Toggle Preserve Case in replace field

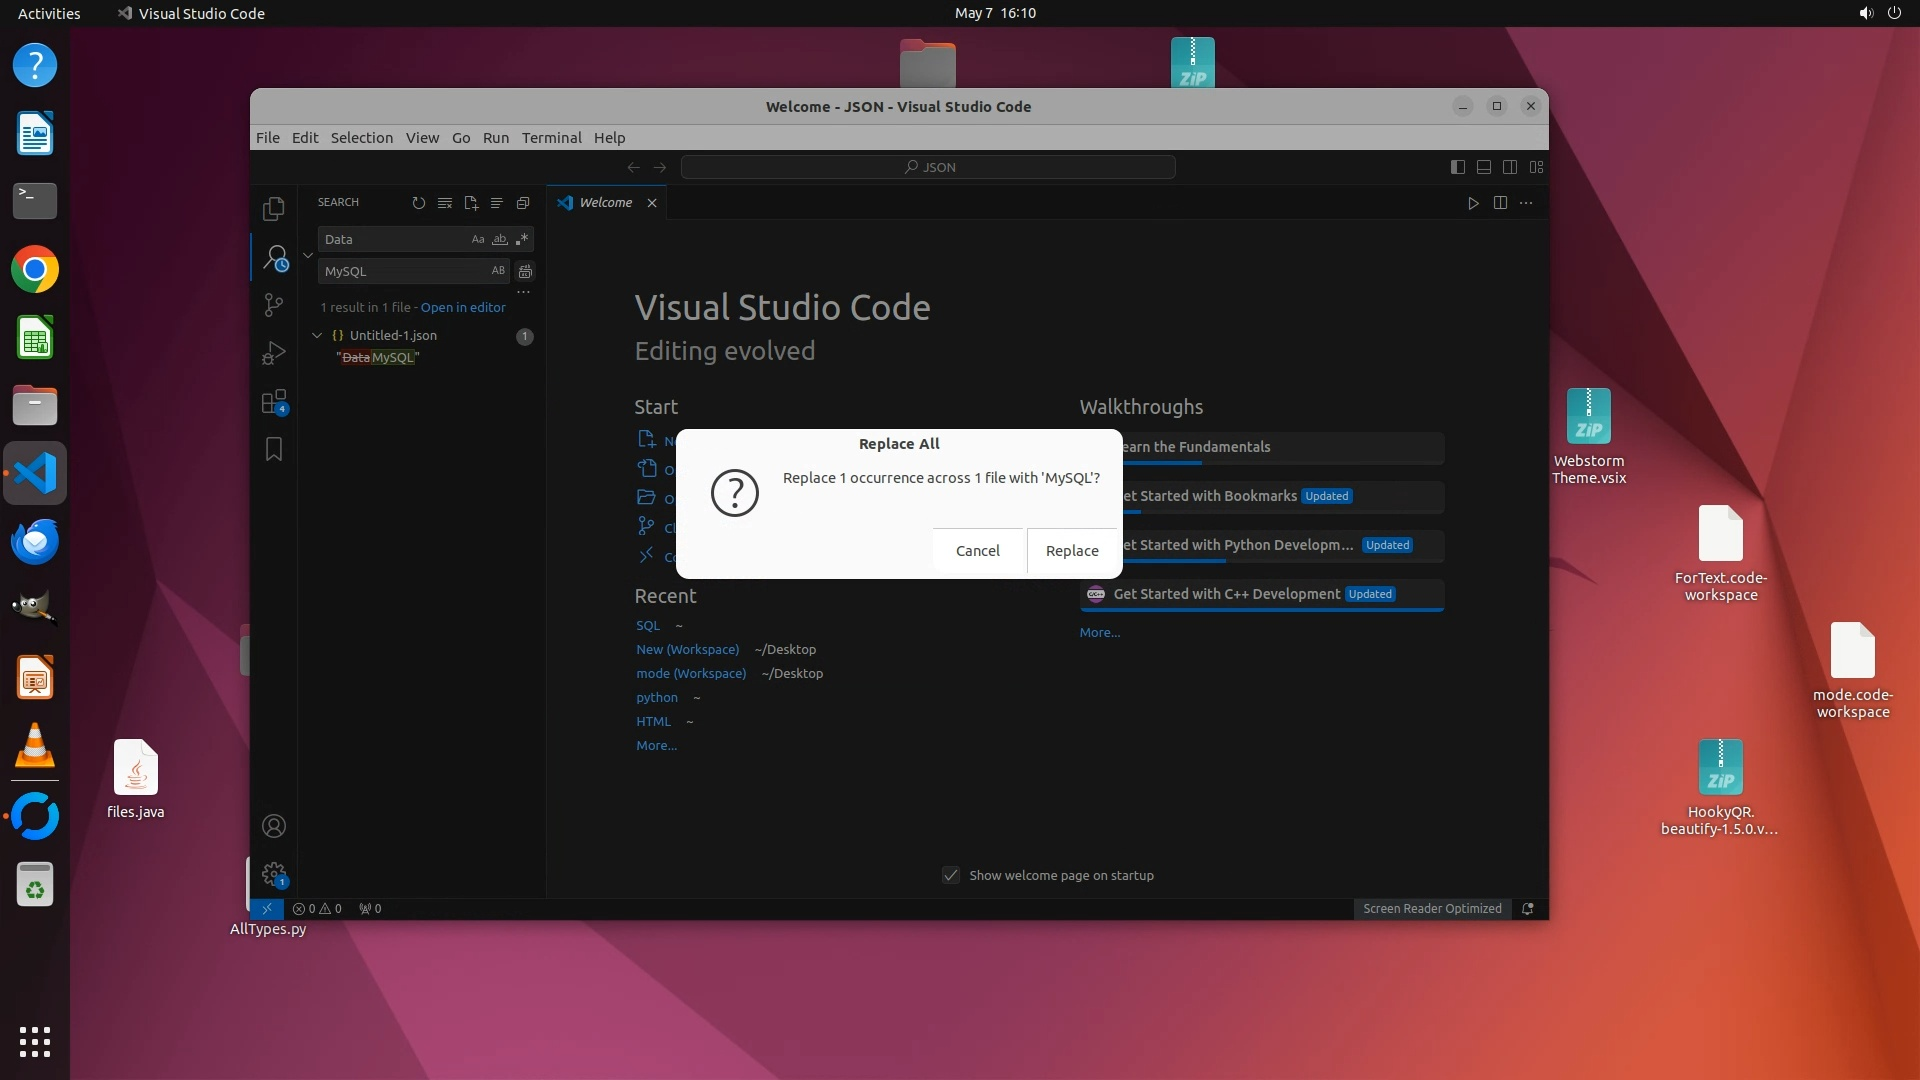(498, 271)
